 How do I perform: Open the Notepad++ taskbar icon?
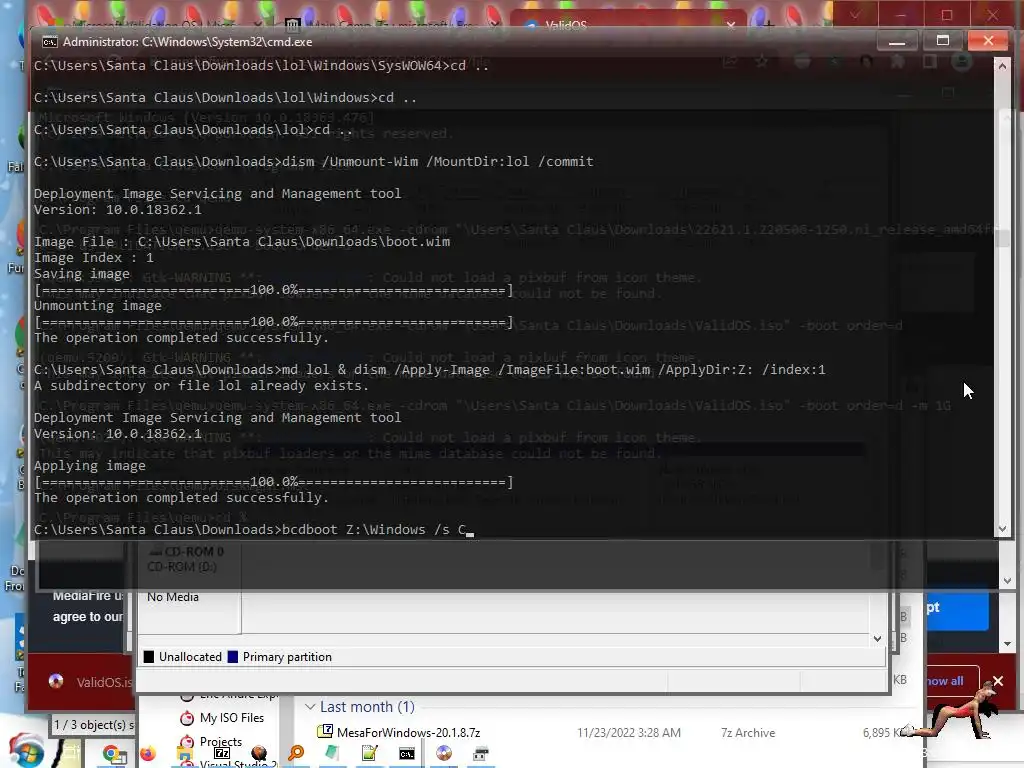point(370,754)
